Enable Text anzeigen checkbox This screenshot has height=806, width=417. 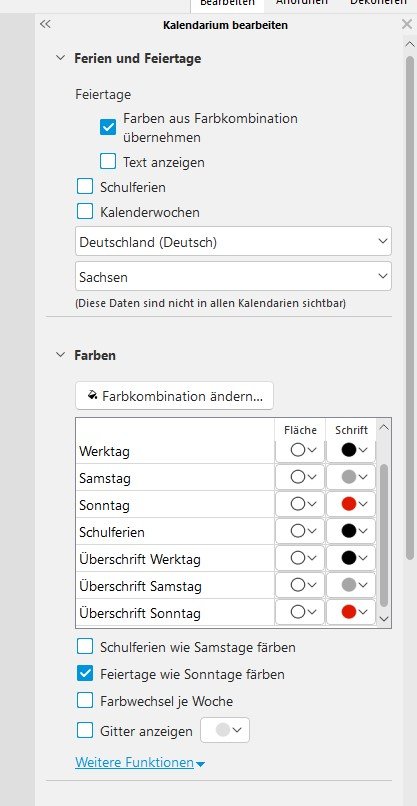[108, 161]
